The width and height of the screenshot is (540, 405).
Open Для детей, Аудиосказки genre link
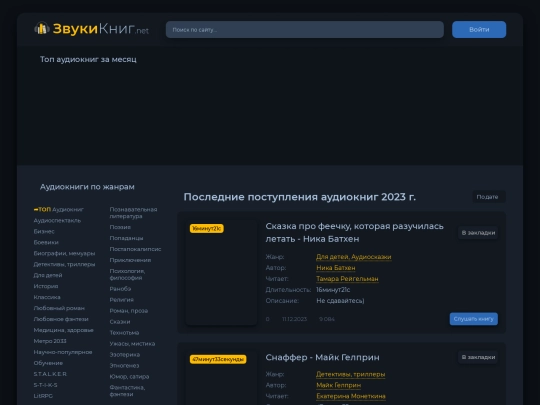click(354, 257)
